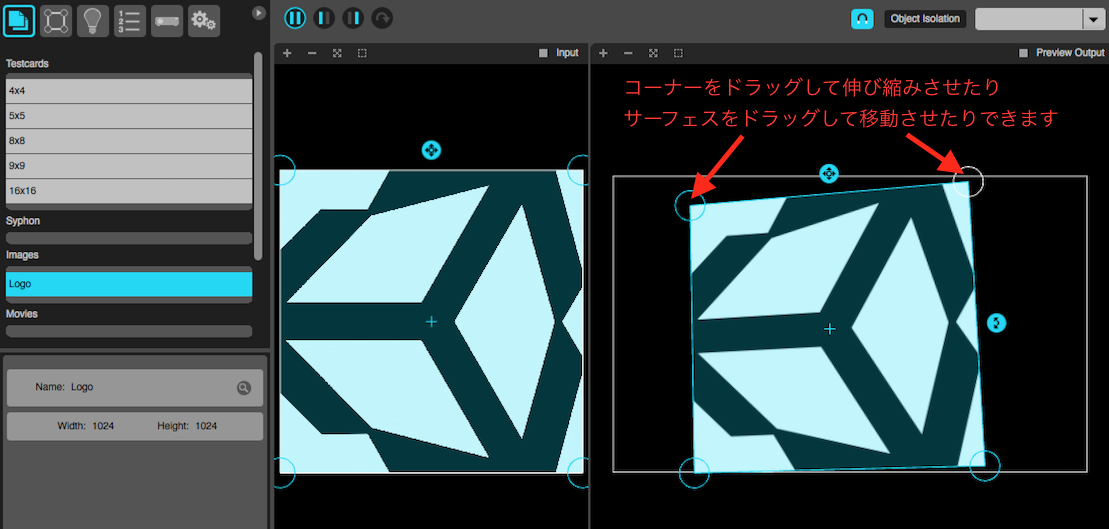The image size is (1109, 529).
Task: Select the left-bar view mode button
Action: point(324,18)
